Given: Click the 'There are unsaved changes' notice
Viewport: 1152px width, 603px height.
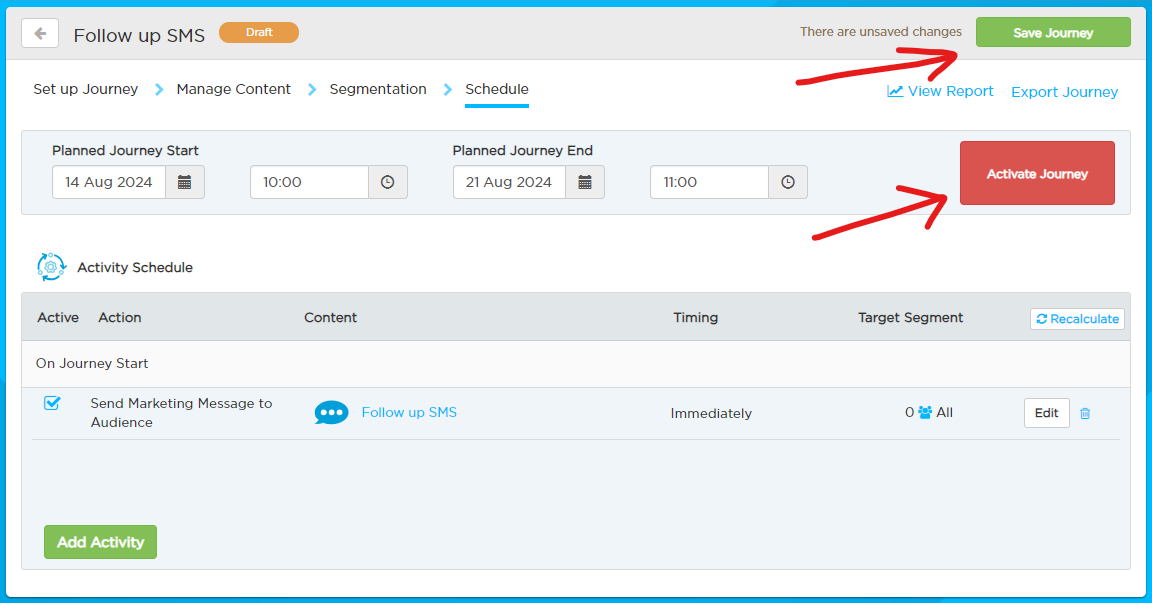Looking at the screenshot, I should click(881, 32).
